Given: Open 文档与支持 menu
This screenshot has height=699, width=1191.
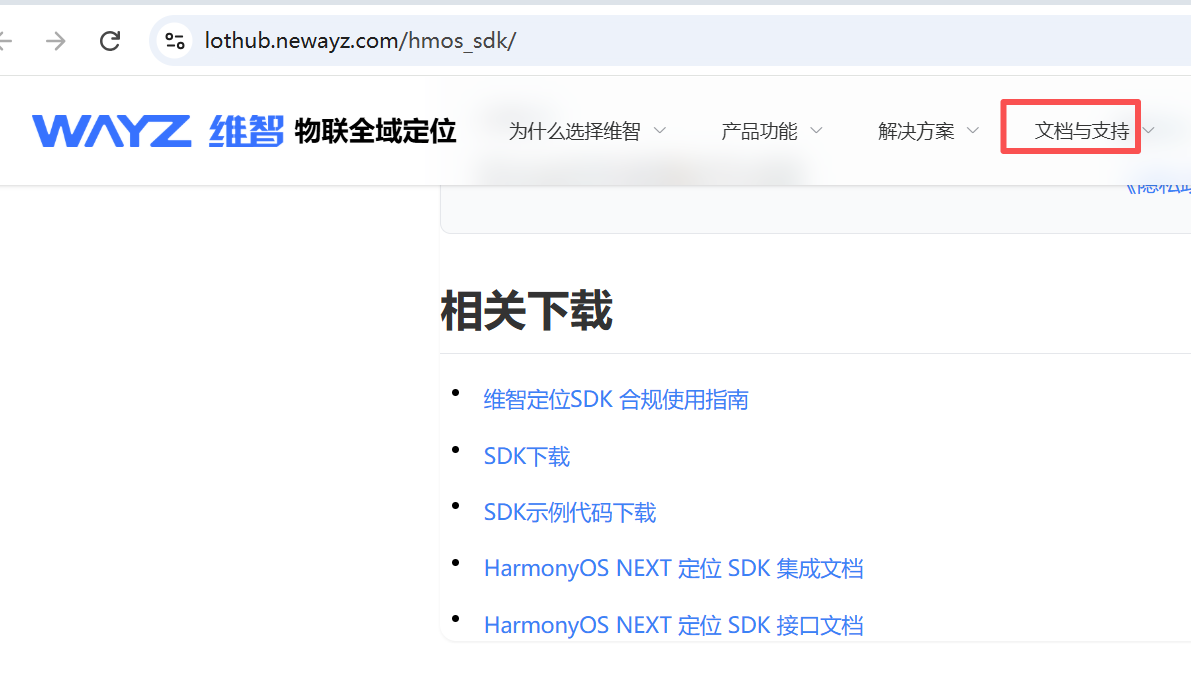Looking at the screenshot, I should point(1082,131).
